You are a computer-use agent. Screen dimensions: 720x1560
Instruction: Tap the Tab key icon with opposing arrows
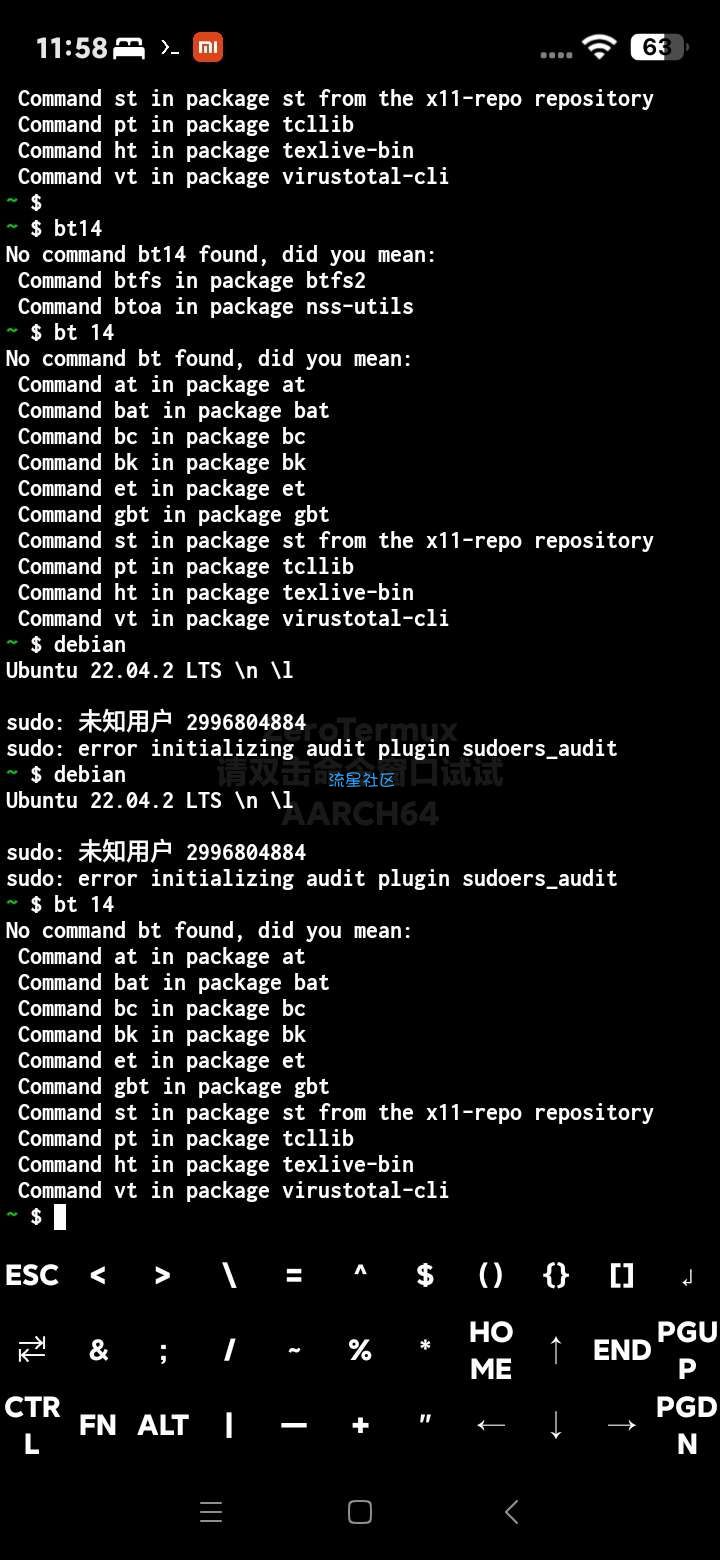(32, 1350)
